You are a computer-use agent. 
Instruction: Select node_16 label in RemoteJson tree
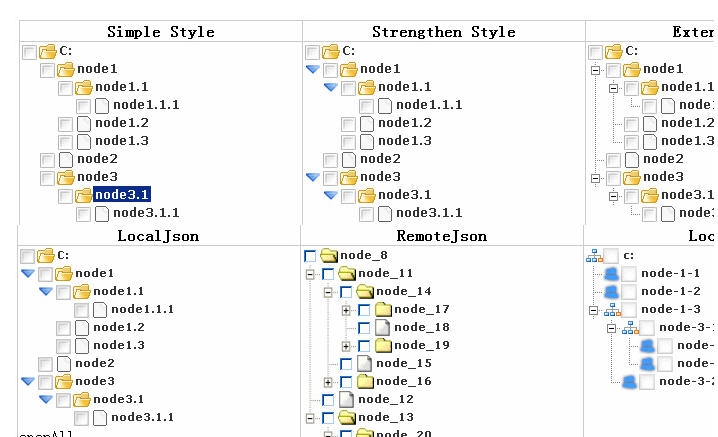coord(403,382)
